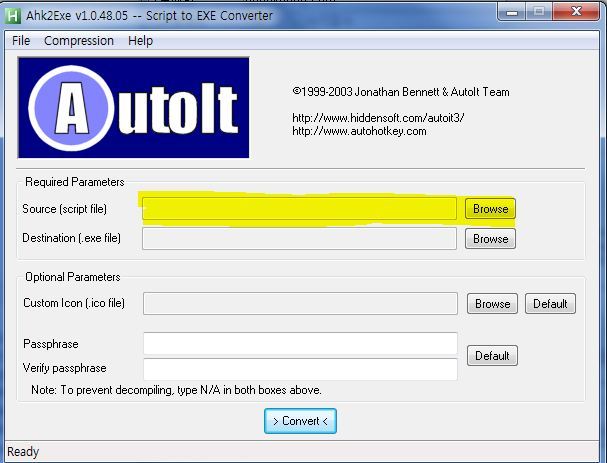Minimize the Ahk2Exe window
This screenshot has width=607, height=463.
tap(512, 12)
